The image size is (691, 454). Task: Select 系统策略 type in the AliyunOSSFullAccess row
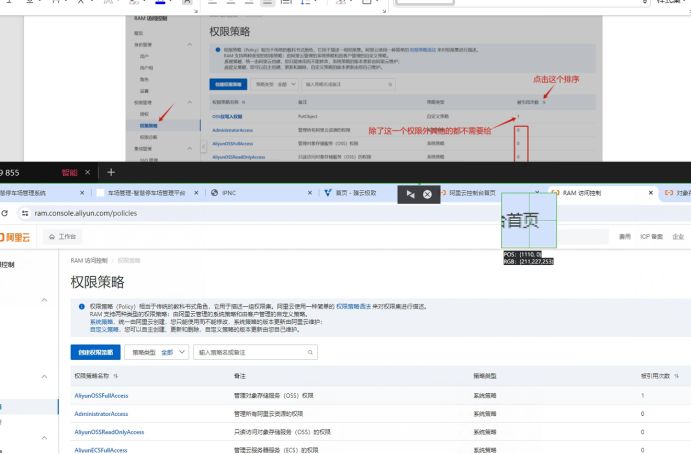coord(485,396)
